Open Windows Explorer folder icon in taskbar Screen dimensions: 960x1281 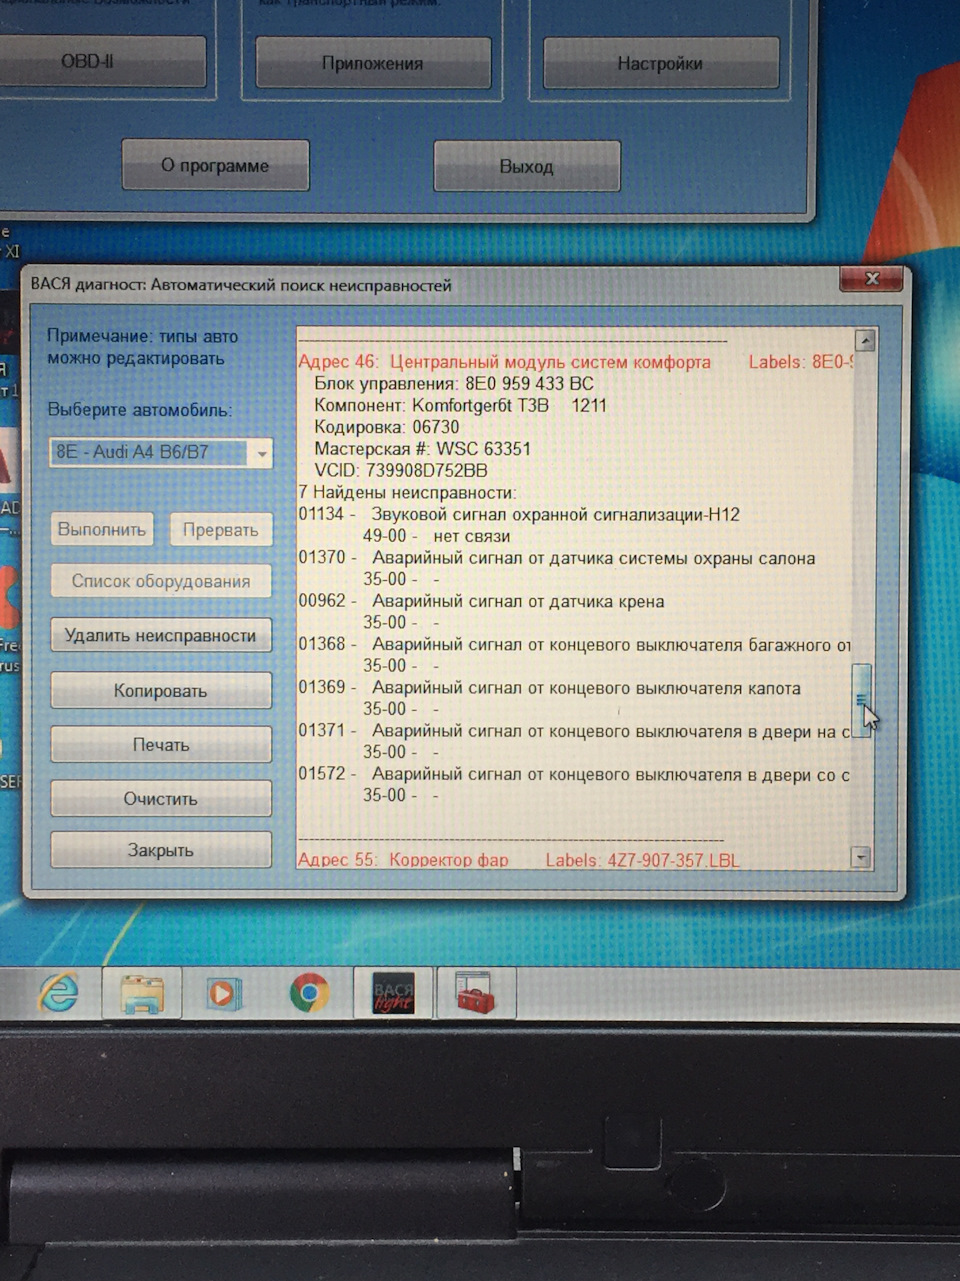point(142,993)
